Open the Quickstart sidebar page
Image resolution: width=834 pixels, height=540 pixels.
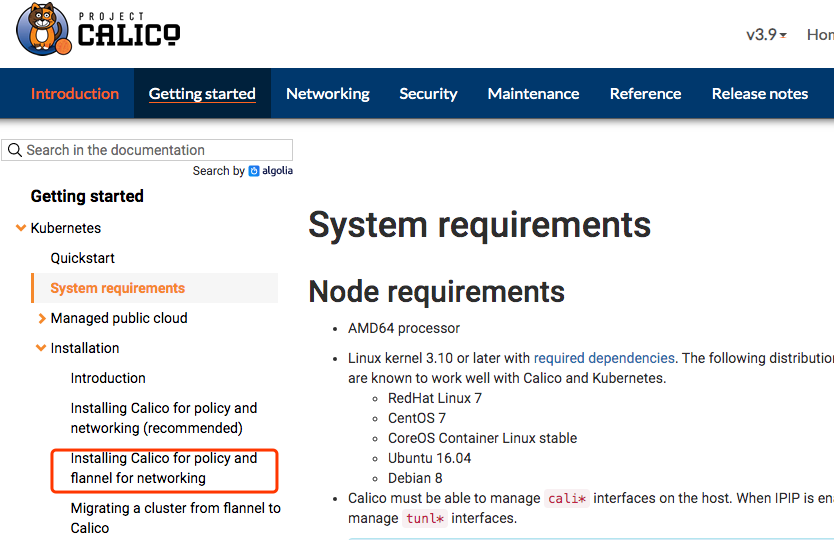[x=82, y=258]
